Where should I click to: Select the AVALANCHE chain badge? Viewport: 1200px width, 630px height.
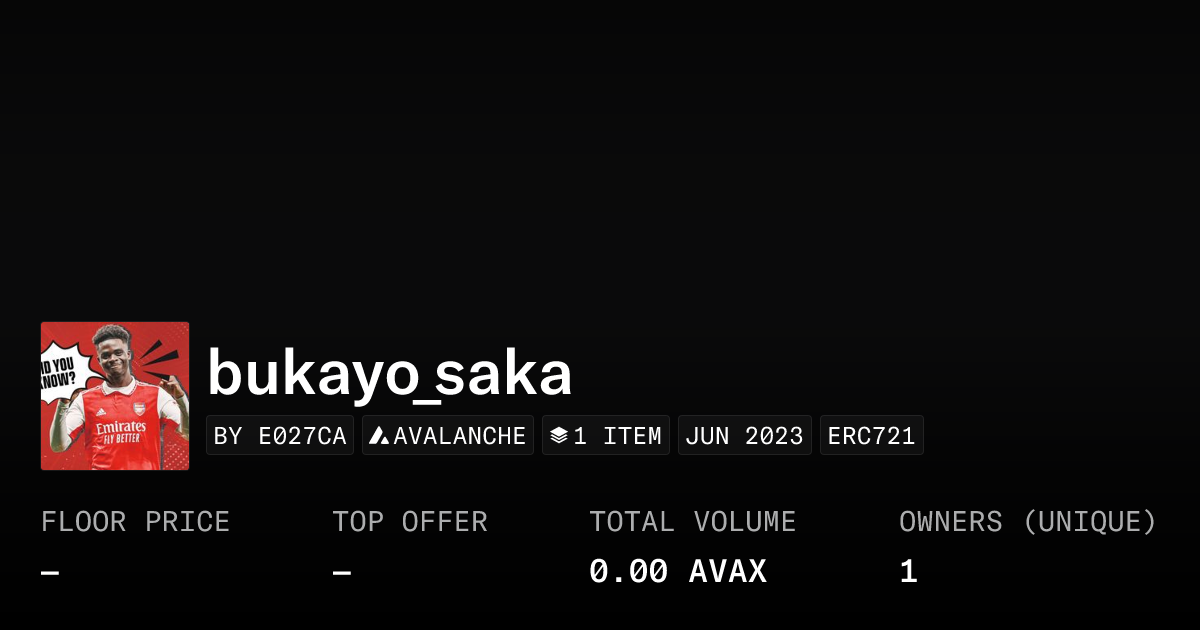click(447, 434)
